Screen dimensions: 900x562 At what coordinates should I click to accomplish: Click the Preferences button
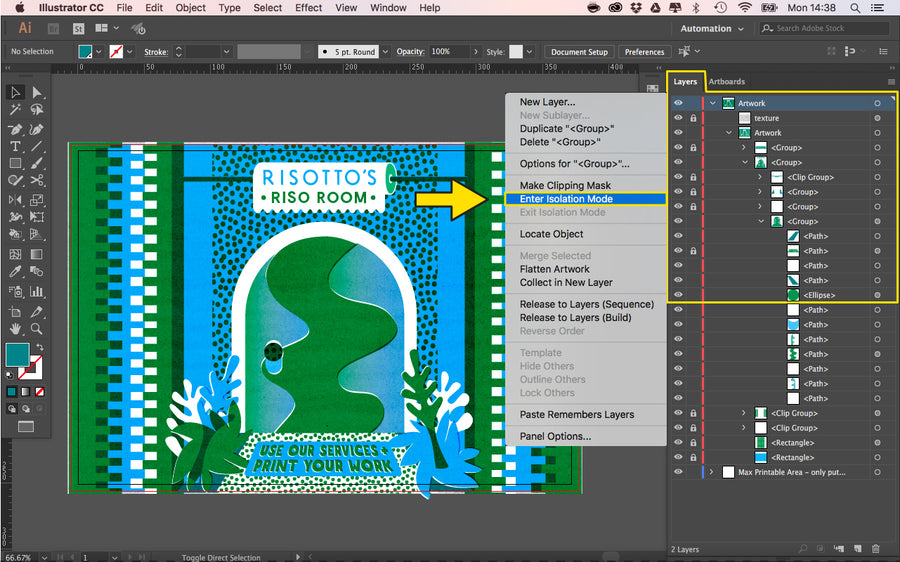[644, 52]
